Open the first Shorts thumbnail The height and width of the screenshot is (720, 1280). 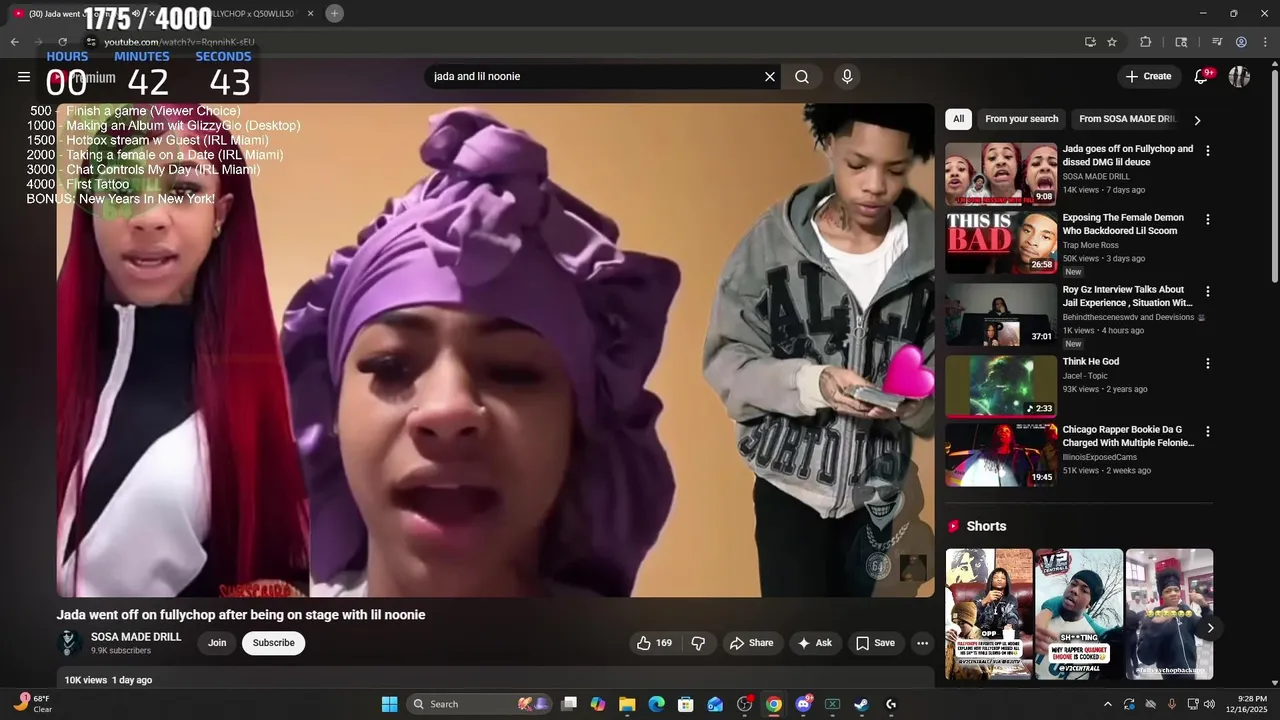[x=990, y=614]
